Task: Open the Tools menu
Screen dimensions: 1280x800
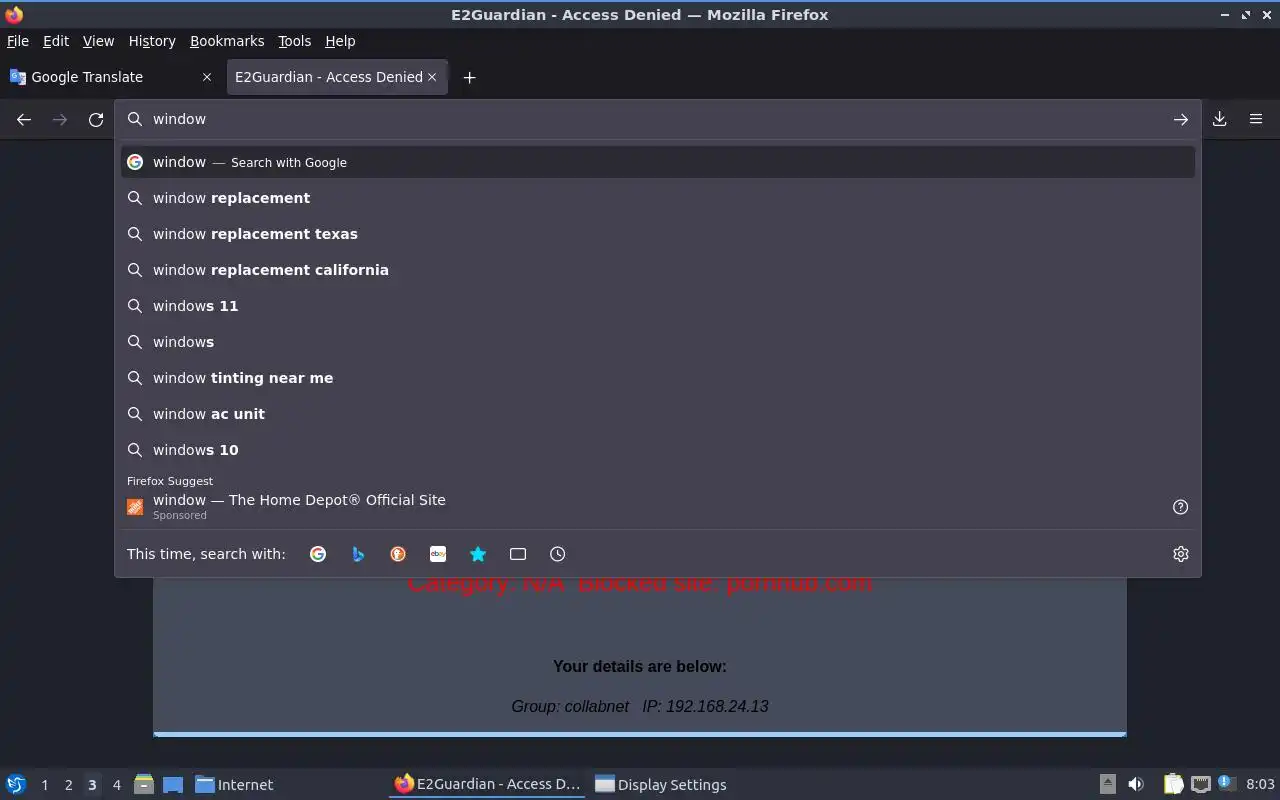Action: click(x=294, y=41)
